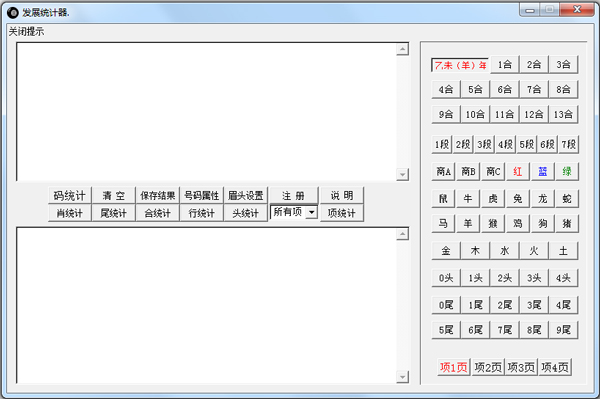Pick the green 绿 color button
Viewport: 600px width, 399px height.
pyautogui.click(x=567, y=171)
